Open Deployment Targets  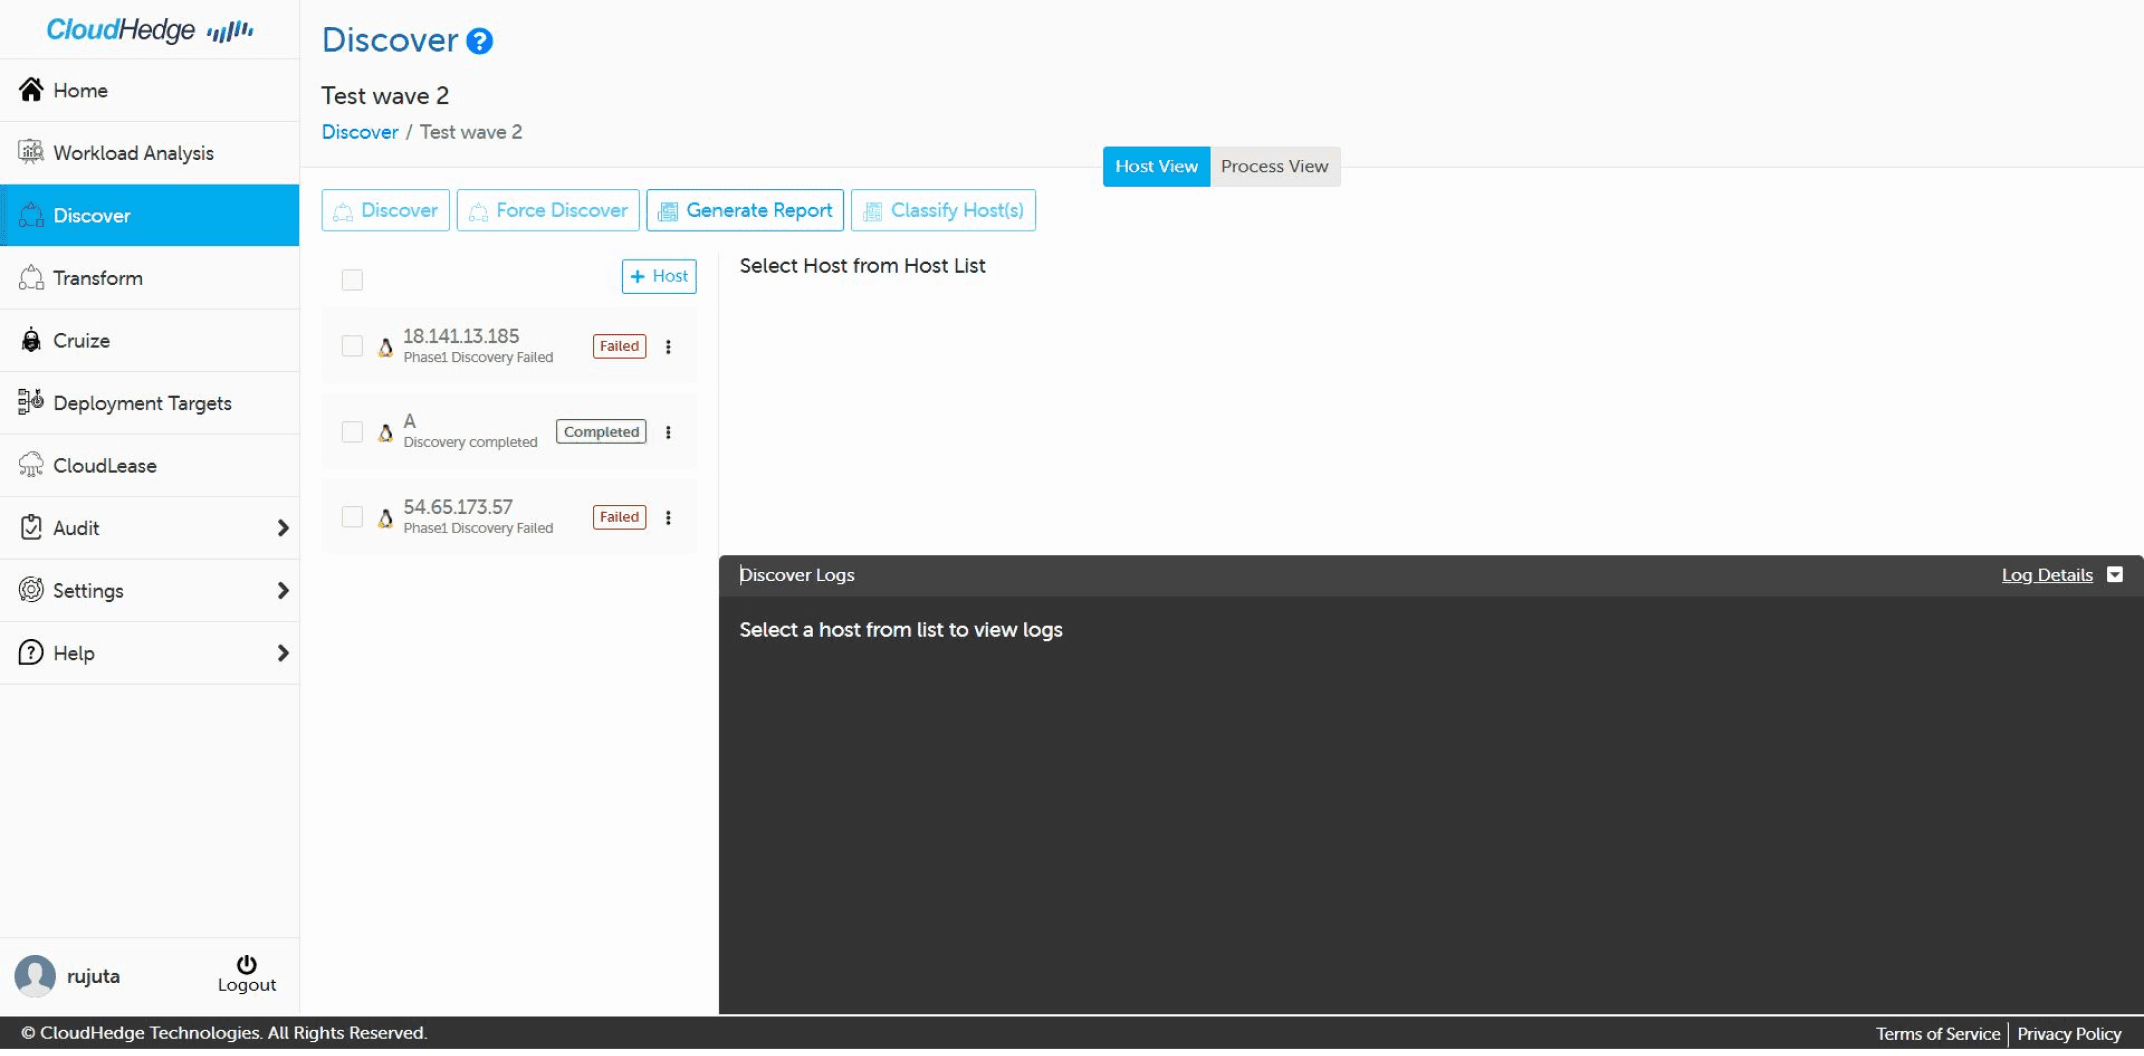(150, 403)
